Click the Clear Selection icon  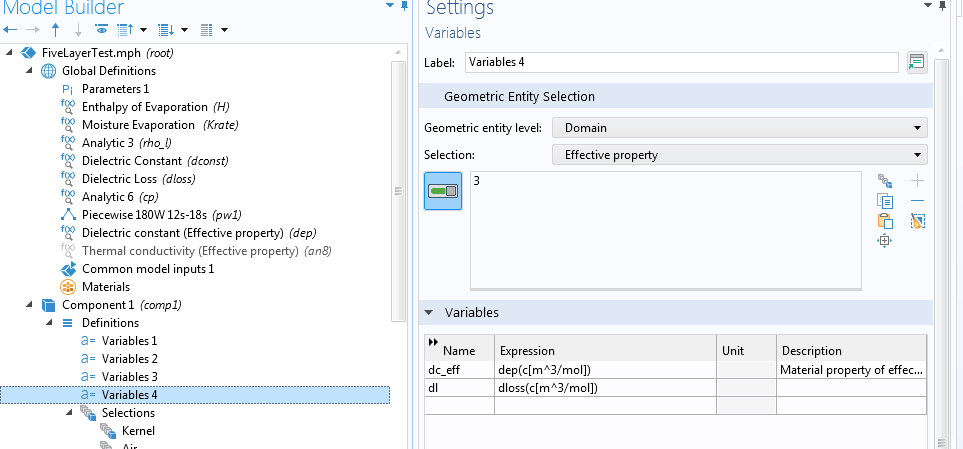coord(917,221)
